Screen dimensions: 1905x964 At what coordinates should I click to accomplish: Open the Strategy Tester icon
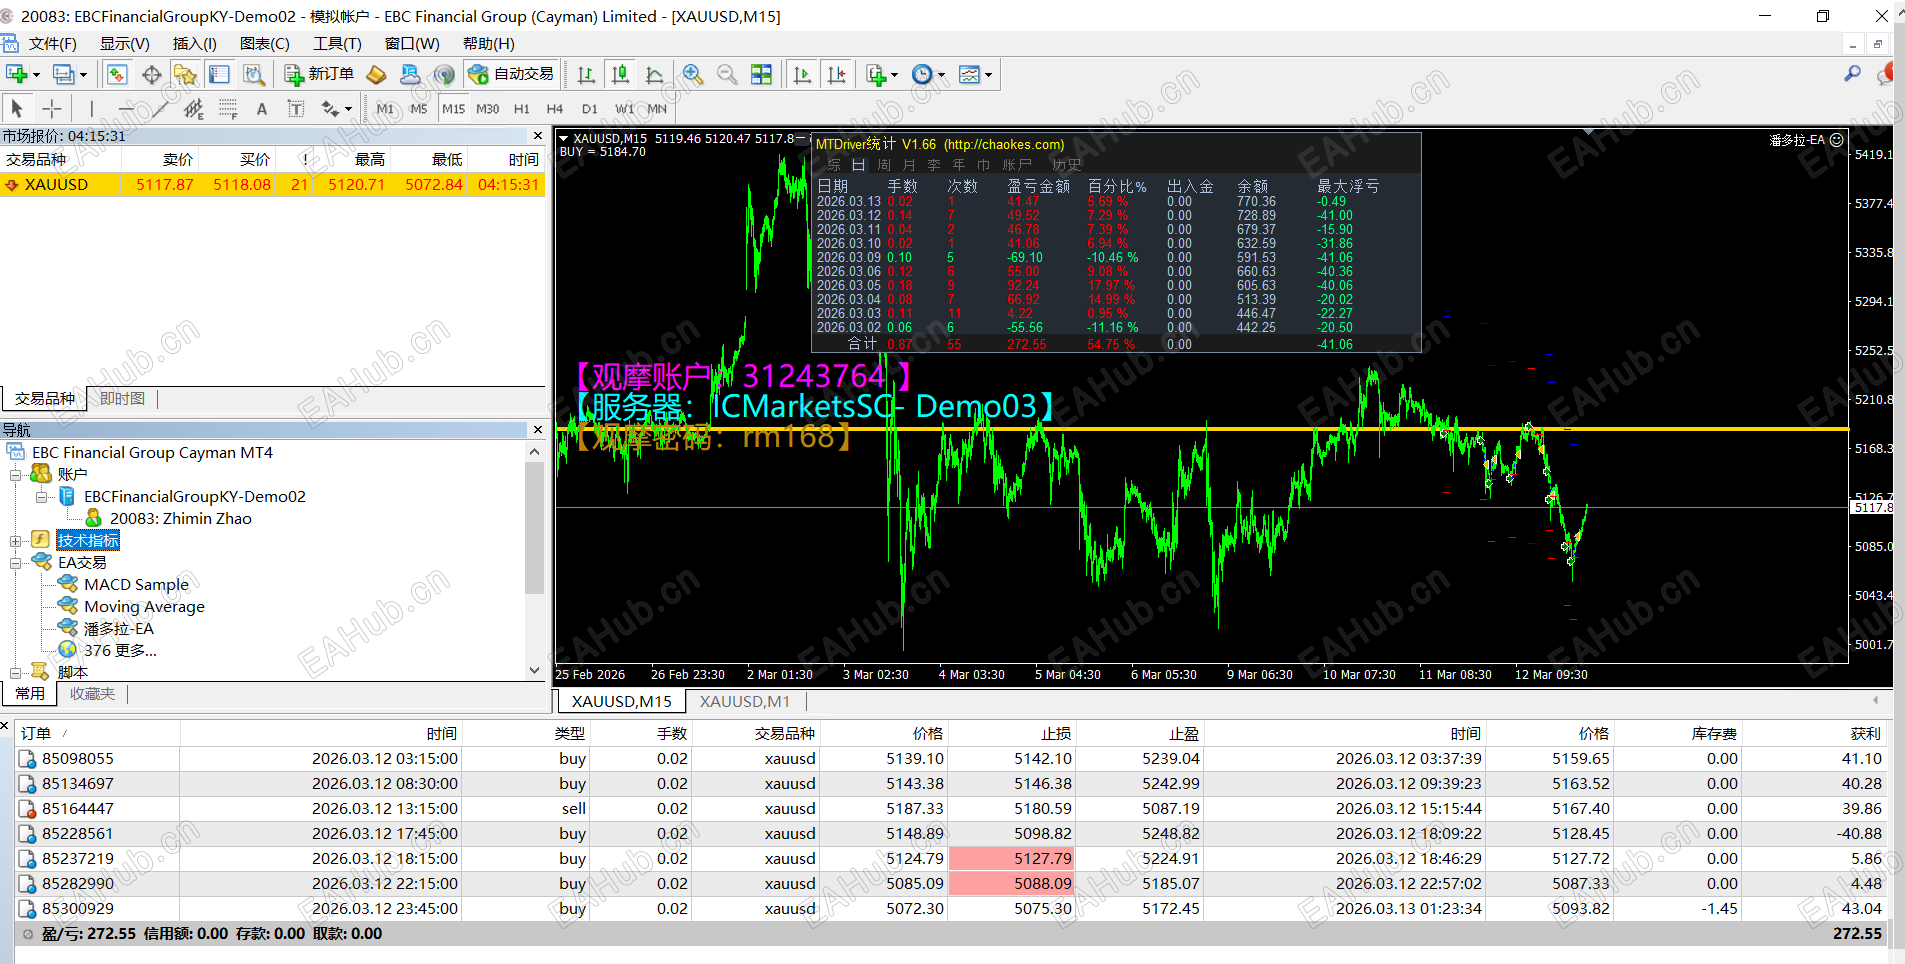pyautogui.click(x=254, y=74)
